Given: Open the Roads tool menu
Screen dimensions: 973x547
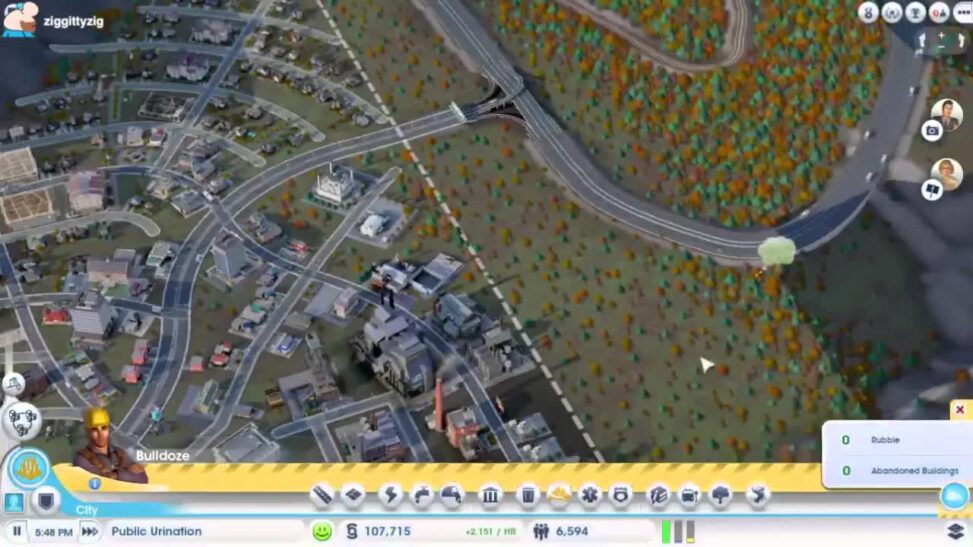Looking at the screenshot, I should (x=323, y=495).
